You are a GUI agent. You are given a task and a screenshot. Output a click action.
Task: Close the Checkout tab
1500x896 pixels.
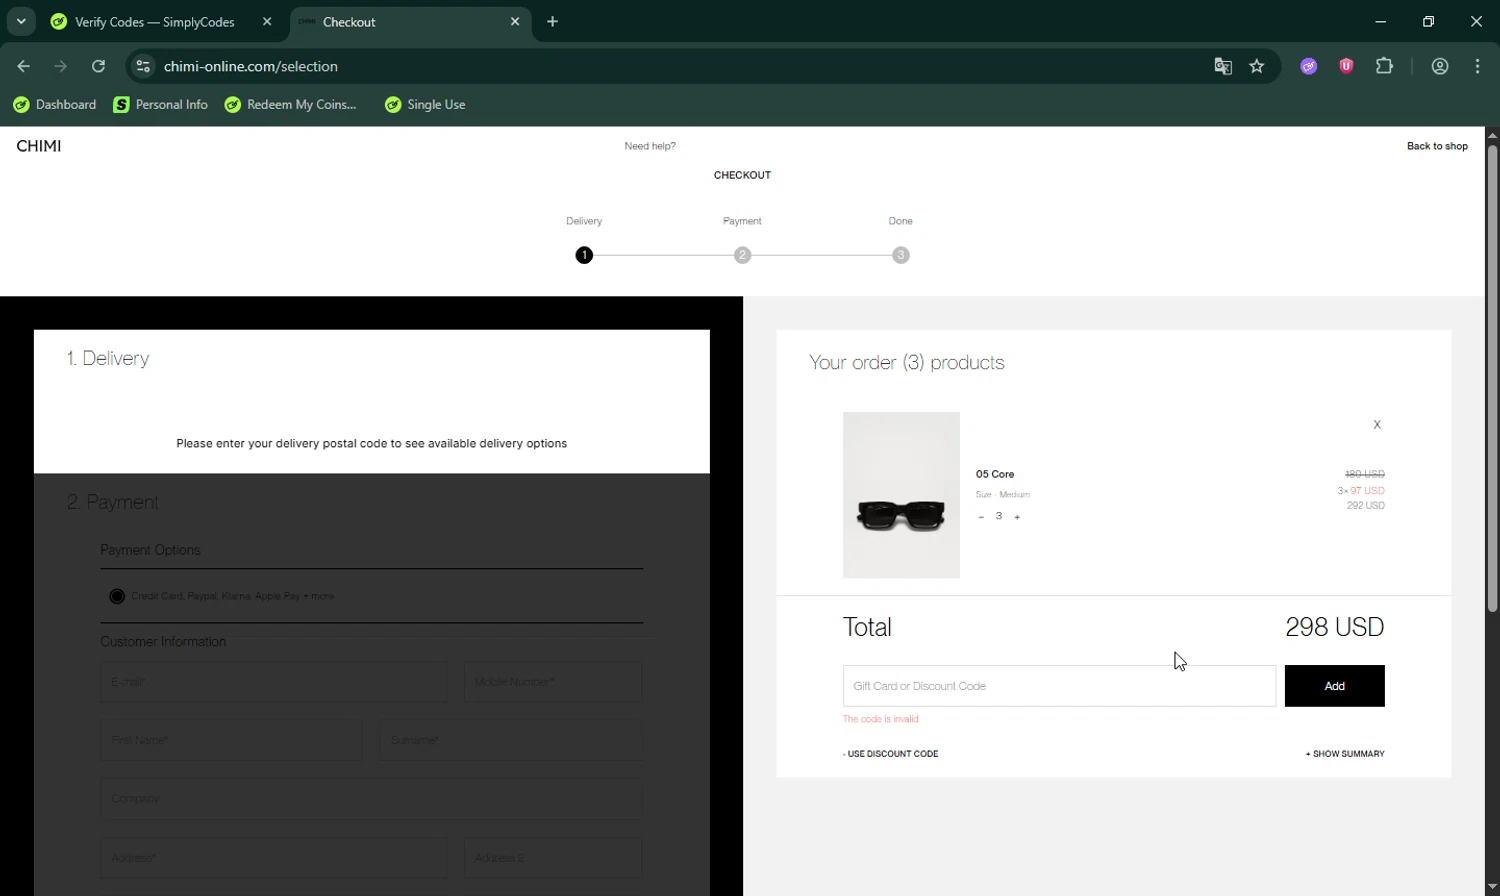[x=515, y=21]
